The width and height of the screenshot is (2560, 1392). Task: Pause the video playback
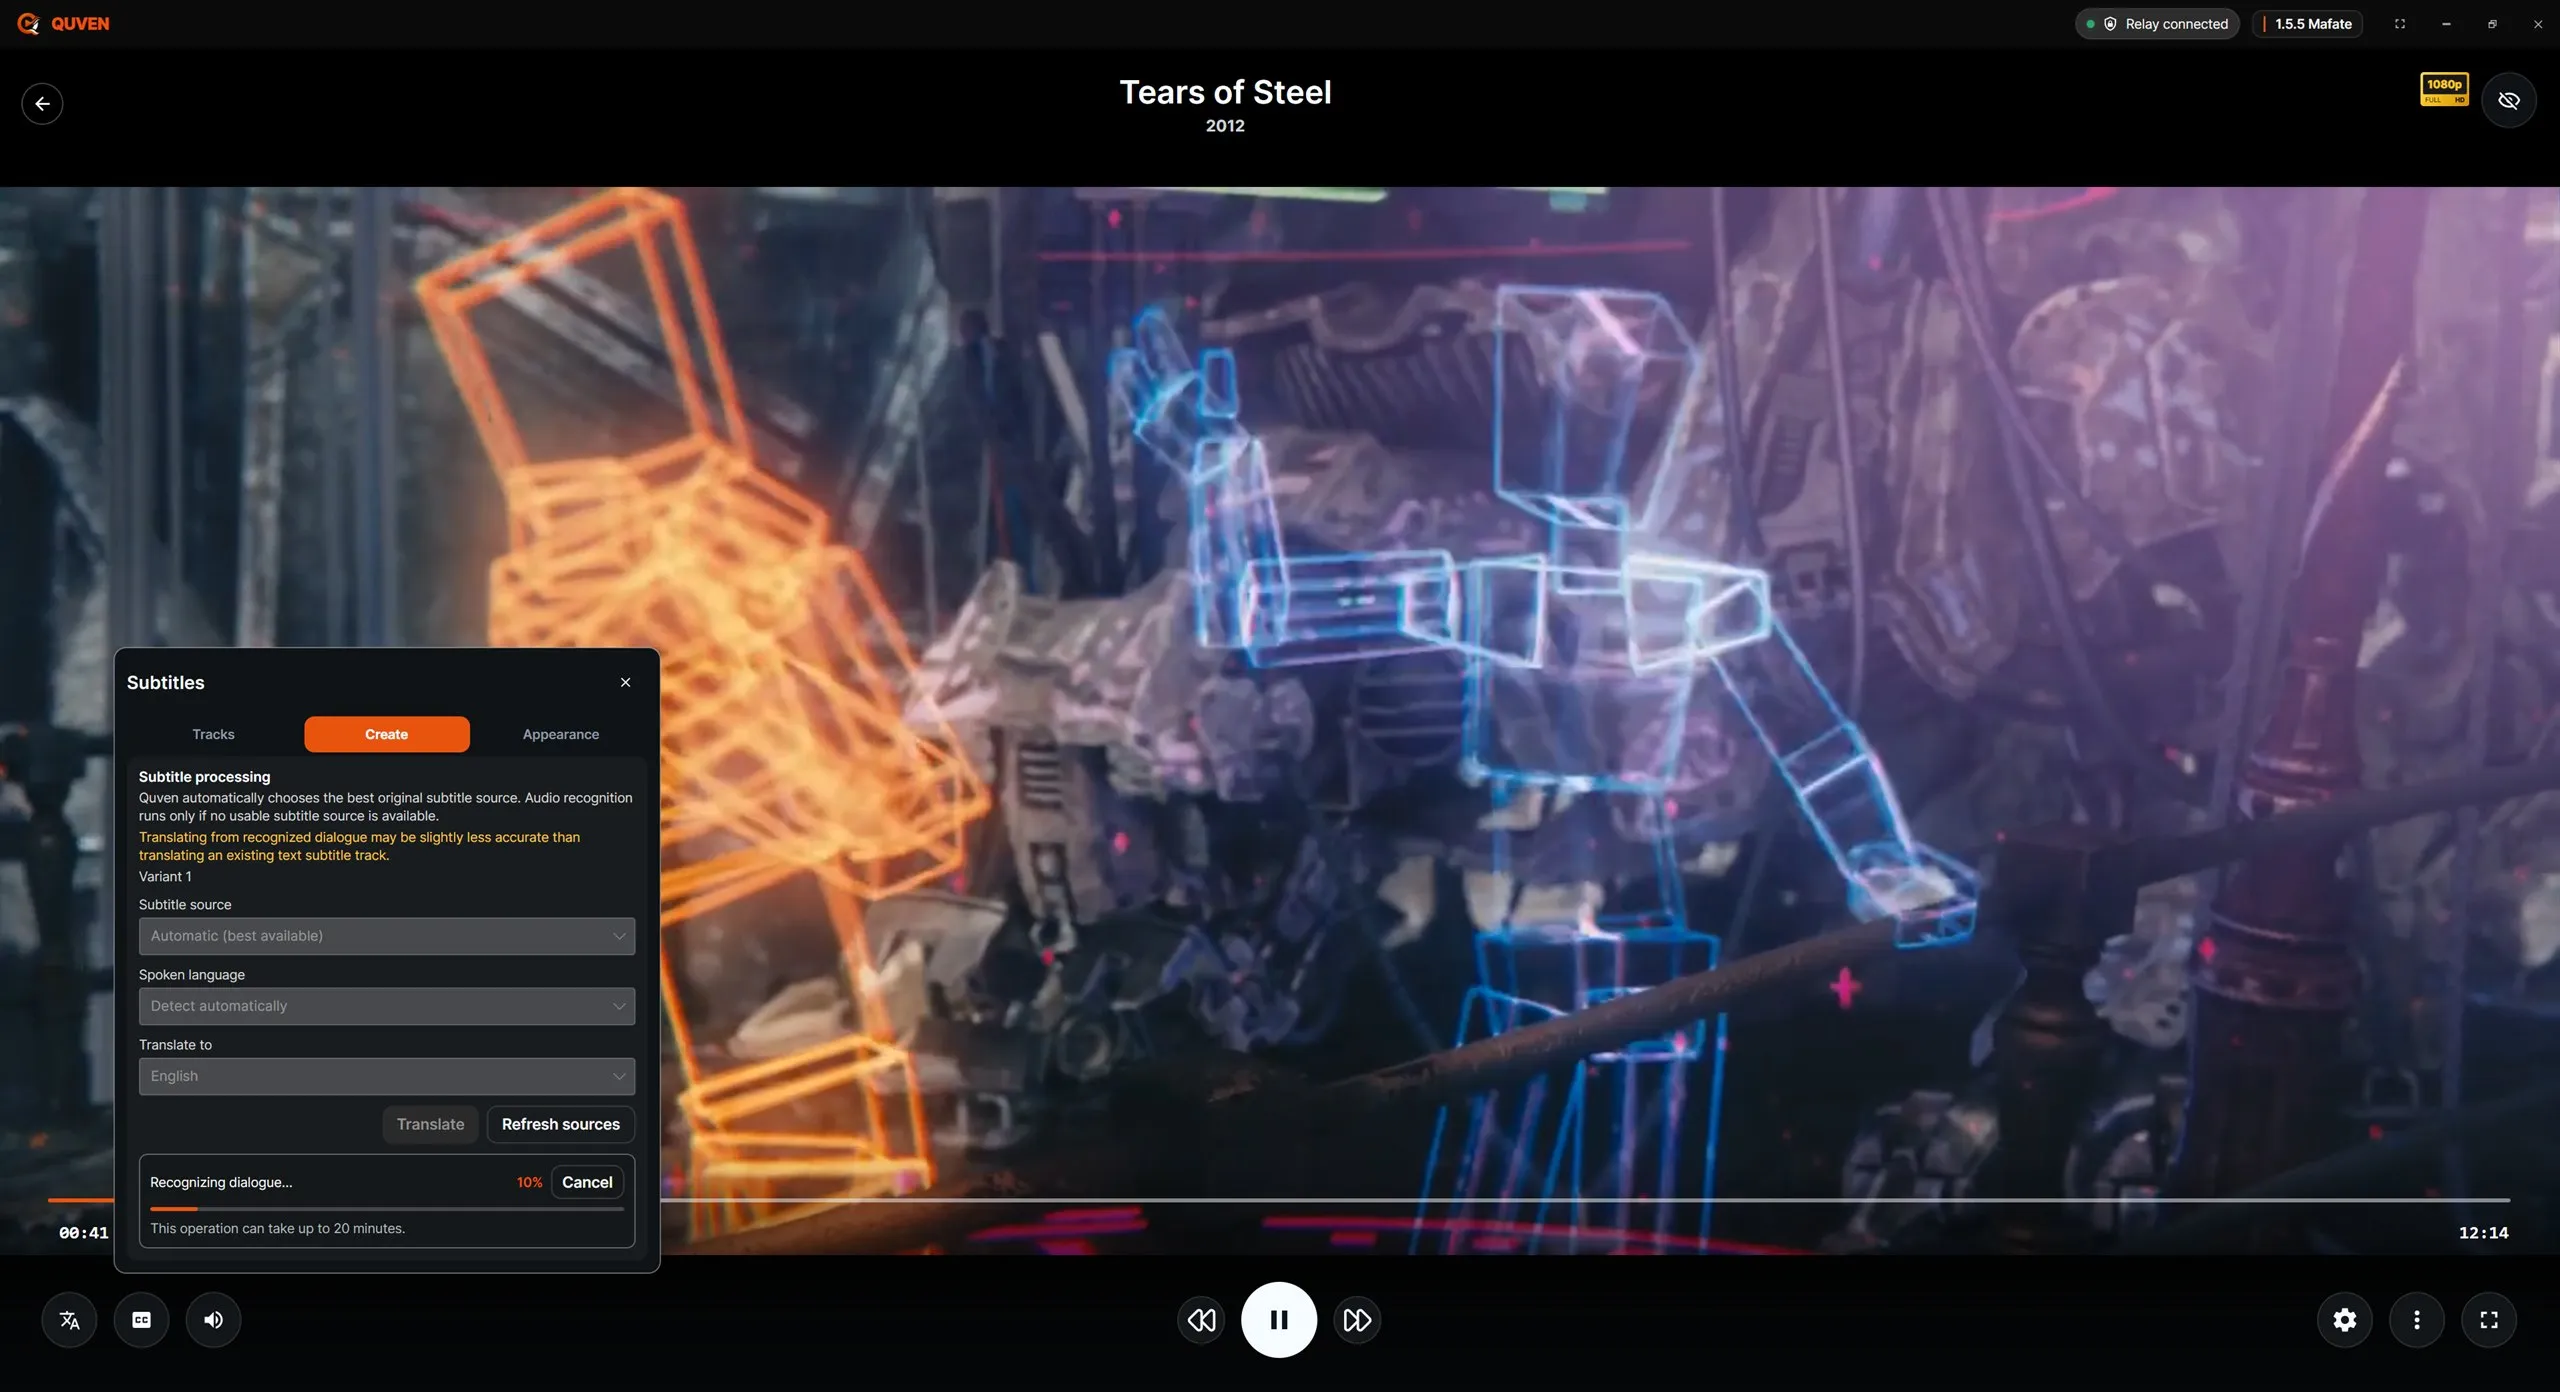pyautogui.click(x=1279, y=1320)
